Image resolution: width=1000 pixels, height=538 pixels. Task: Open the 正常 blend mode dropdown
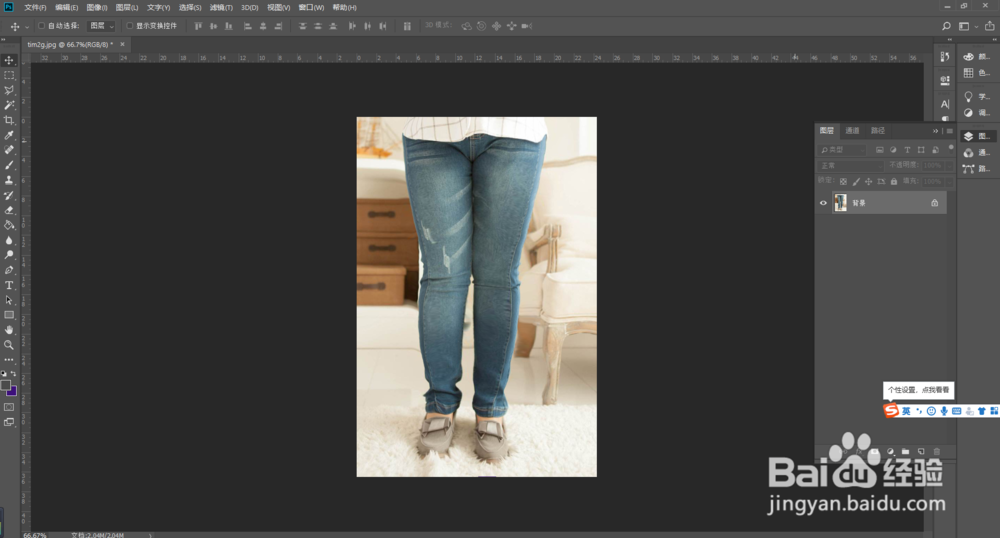(x=851, y=166)
